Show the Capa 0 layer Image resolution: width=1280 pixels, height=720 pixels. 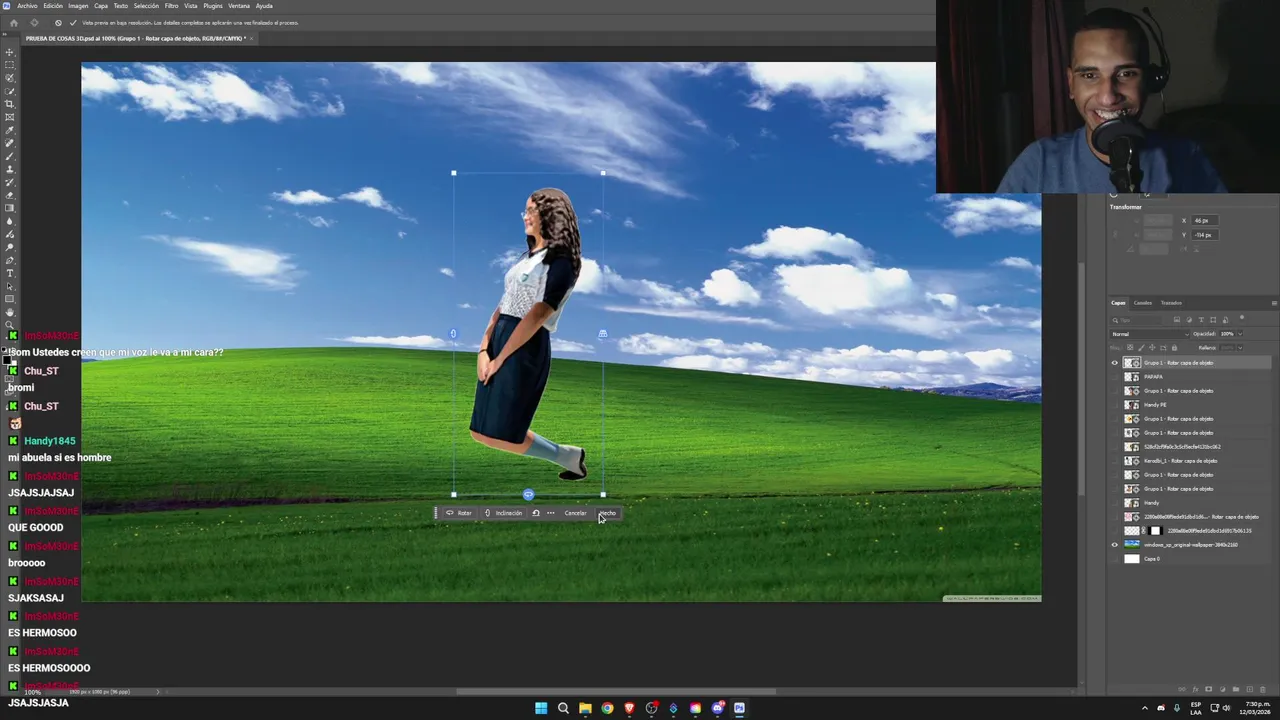pos(1115,559)
